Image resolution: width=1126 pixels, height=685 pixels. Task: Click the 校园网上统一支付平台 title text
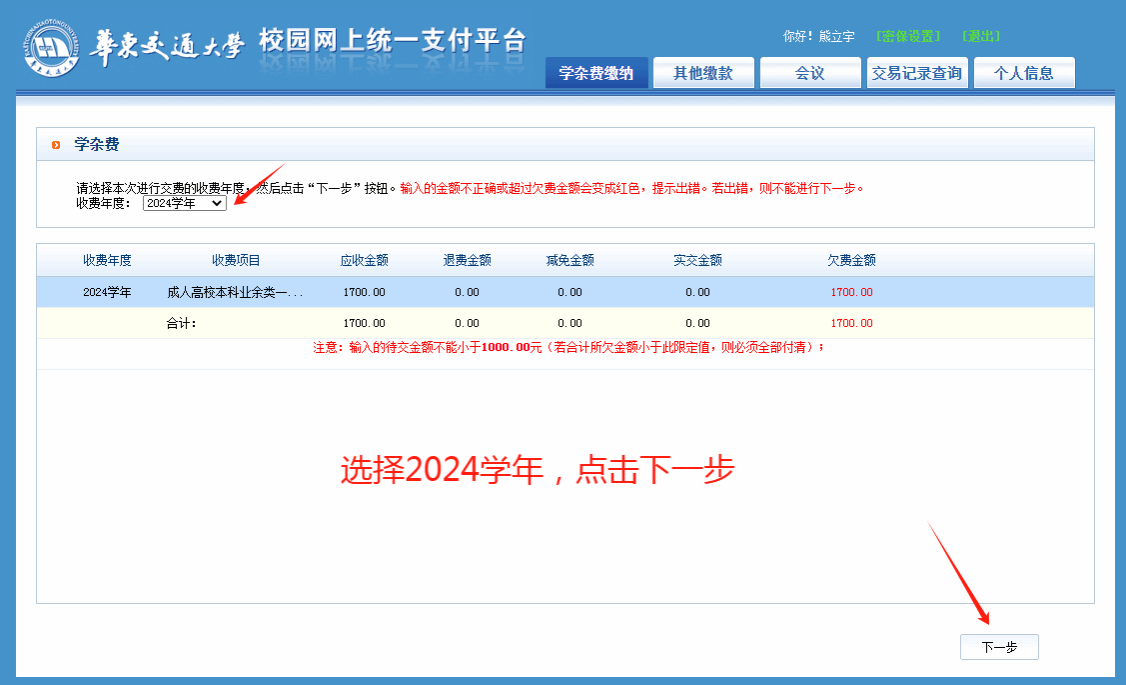point(392,41)
